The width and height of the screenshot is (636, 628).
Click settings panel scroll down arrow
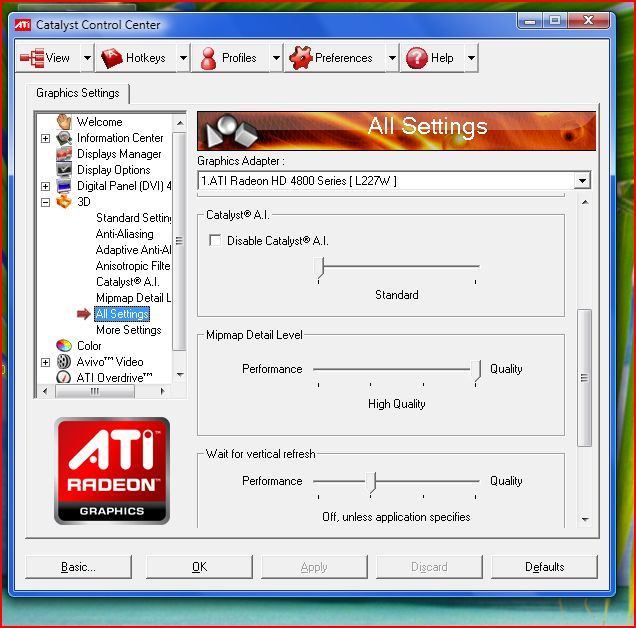[585, 519]
